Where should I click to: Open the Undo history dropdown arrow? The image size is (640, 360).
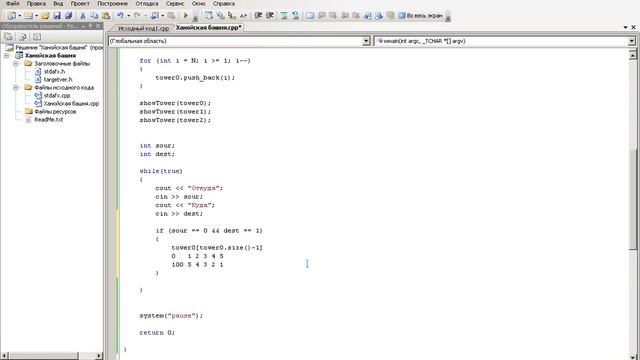[x=129, y=16]
